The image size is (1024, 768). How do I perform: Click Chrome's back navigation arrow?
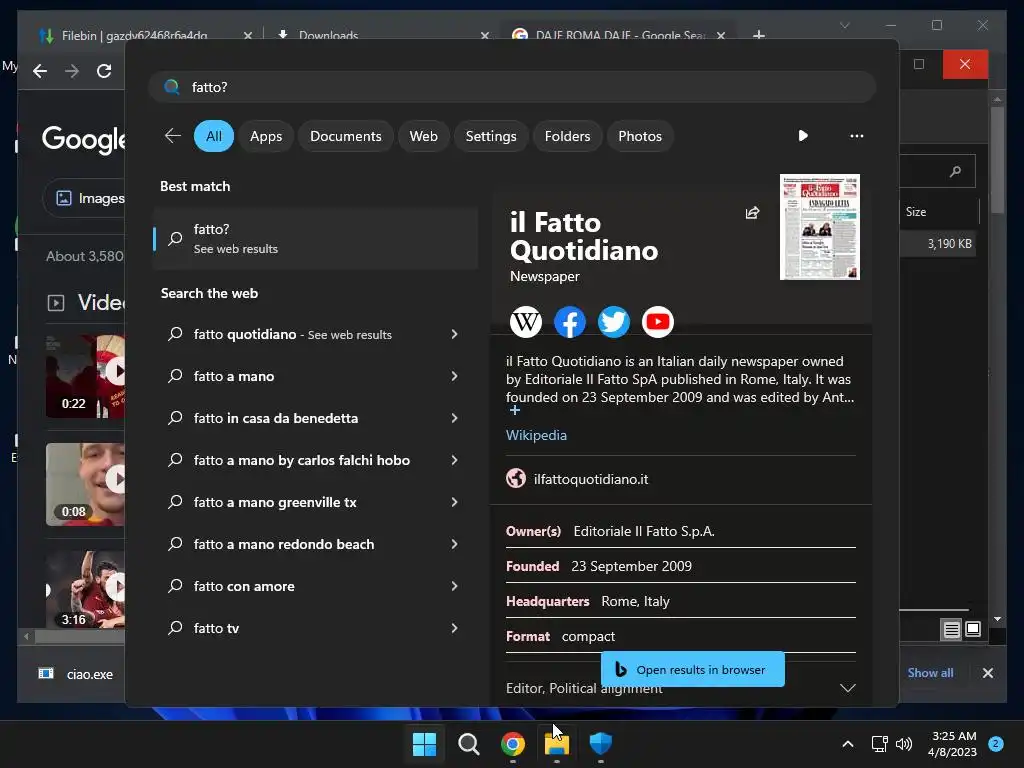click(40, 71)
